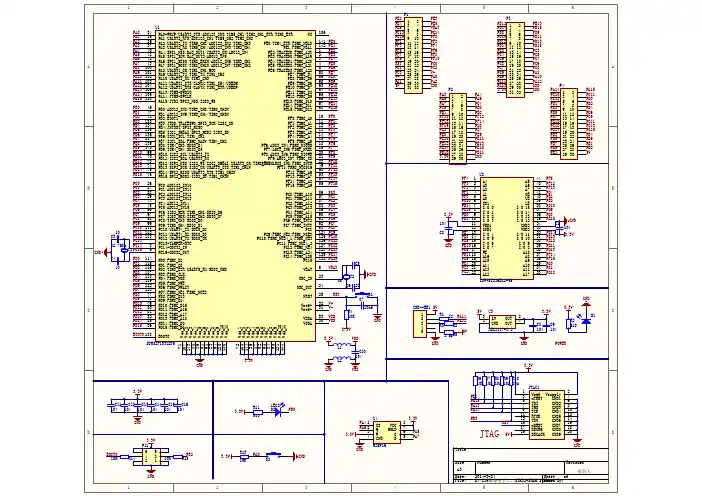Select the crystal on the microcontroller's right side
This screenshot has width=702, height=496.
(x=348, y=278)
